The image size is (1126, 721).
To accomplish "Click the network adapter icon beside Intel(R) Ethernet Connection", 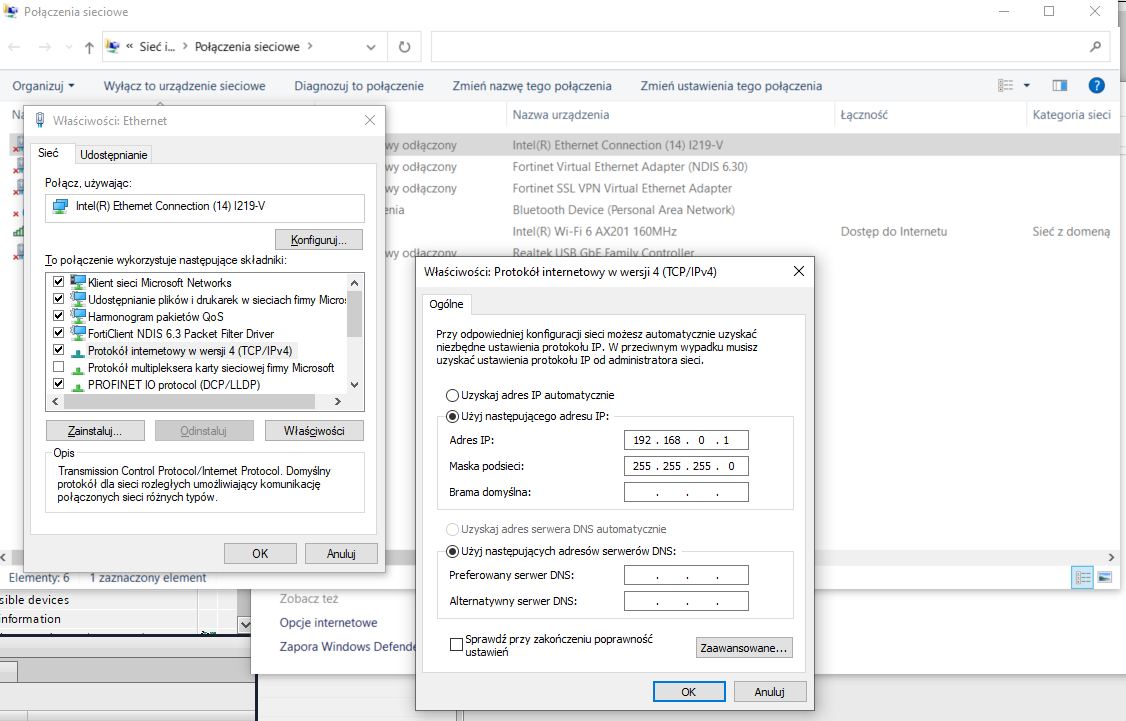I will (x=60, y=207).
